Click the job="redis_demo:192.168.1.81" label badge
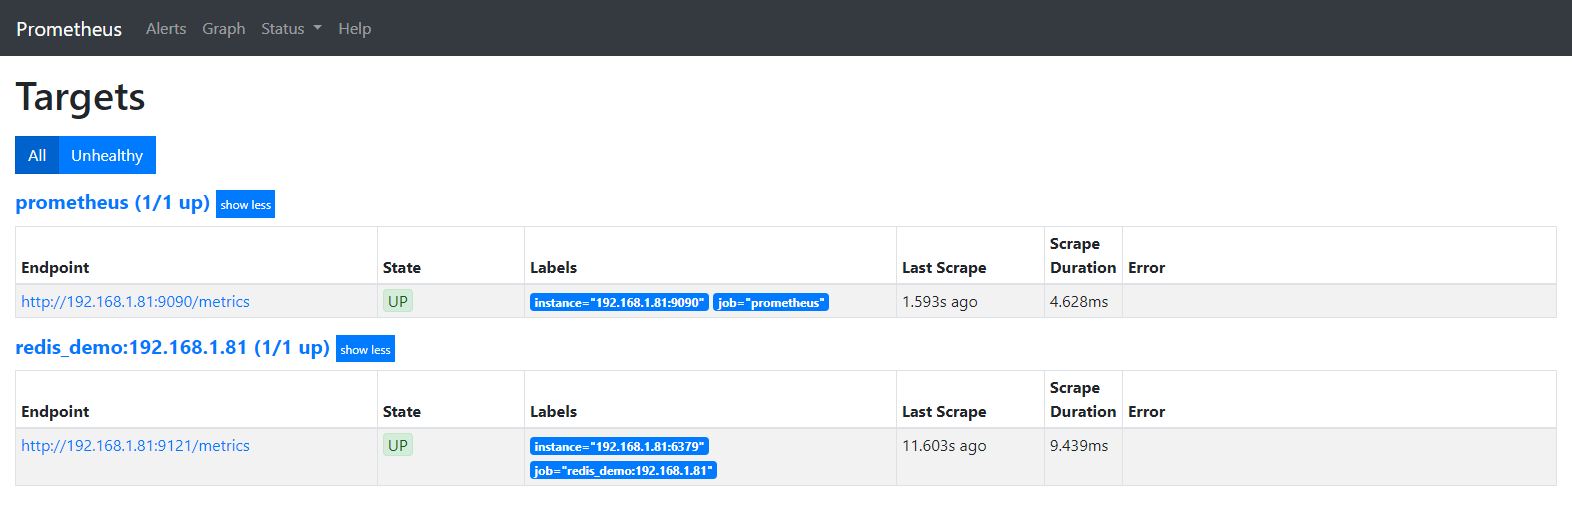 (623, 471)
